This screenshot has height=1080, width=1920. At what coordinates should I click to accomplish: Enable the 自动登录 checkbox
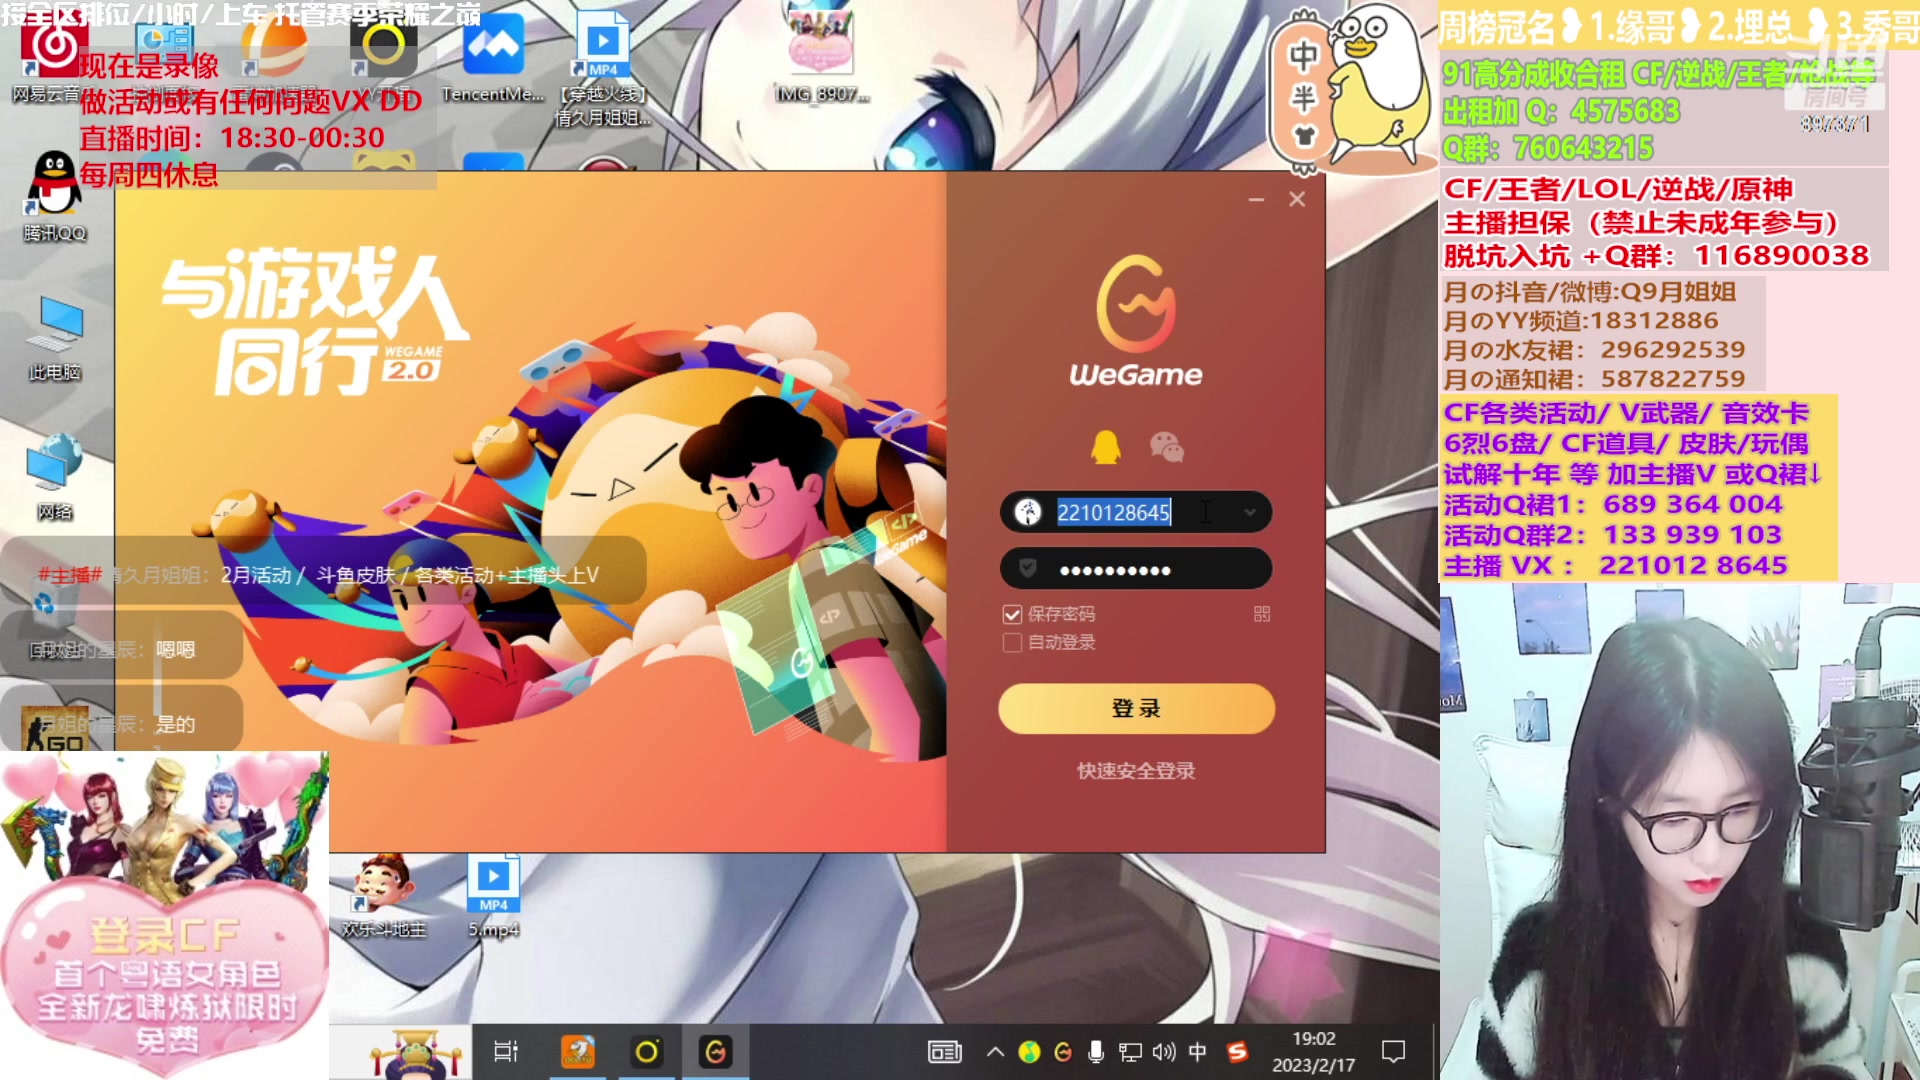pos(1012,642)
